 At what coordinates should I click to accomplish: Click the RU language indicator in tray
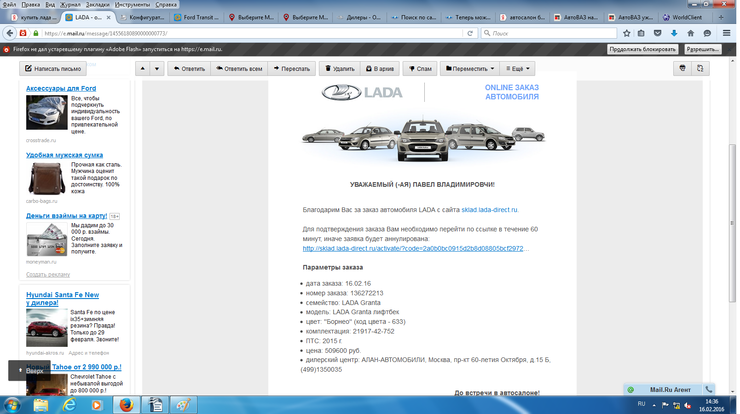coord(641,404)
